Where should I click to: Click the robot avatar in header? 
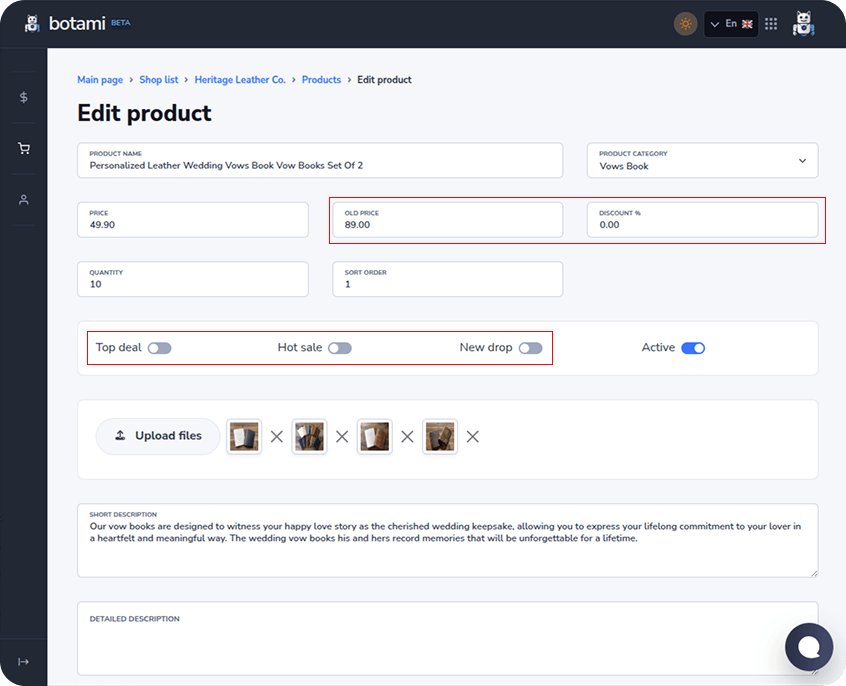click(x=803, y=24)
